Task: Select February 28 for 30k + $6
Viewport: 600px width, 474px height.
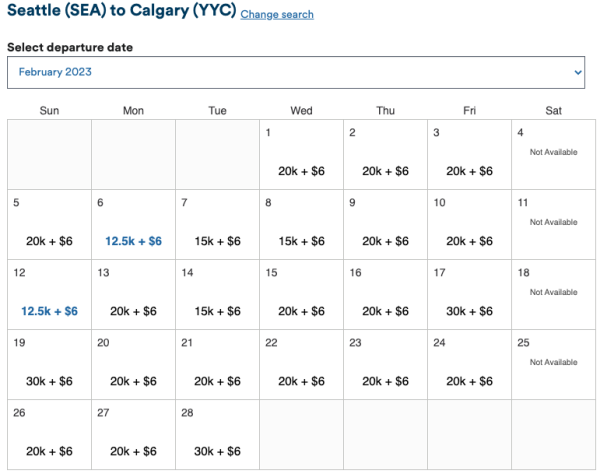Action: point(217,451)
